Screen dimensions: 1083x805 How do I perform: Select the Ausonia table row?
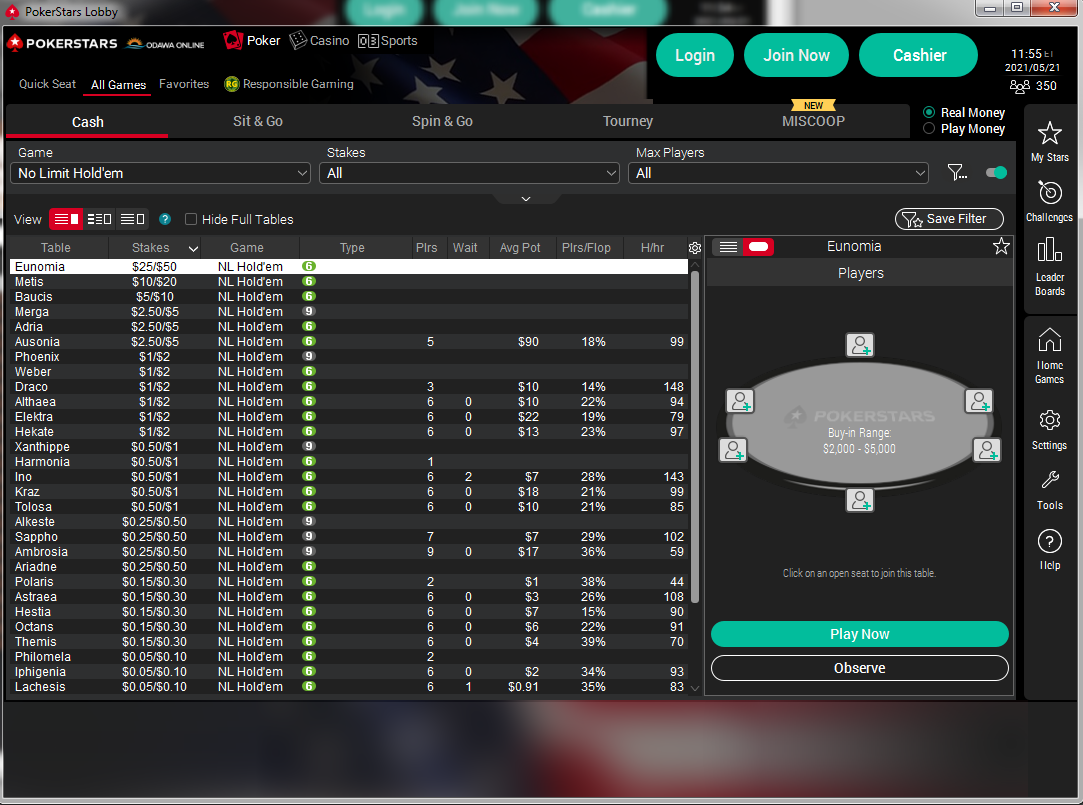[x=349, y=342]
